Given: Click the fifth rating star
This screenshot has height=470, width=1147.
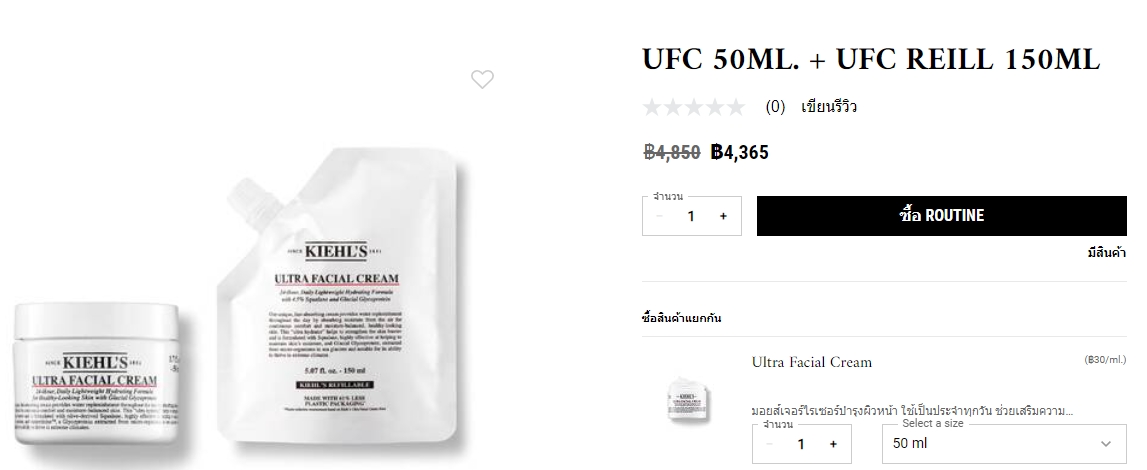Looking at the screenshot, I should pyautogui.click(x=735, y=108).
